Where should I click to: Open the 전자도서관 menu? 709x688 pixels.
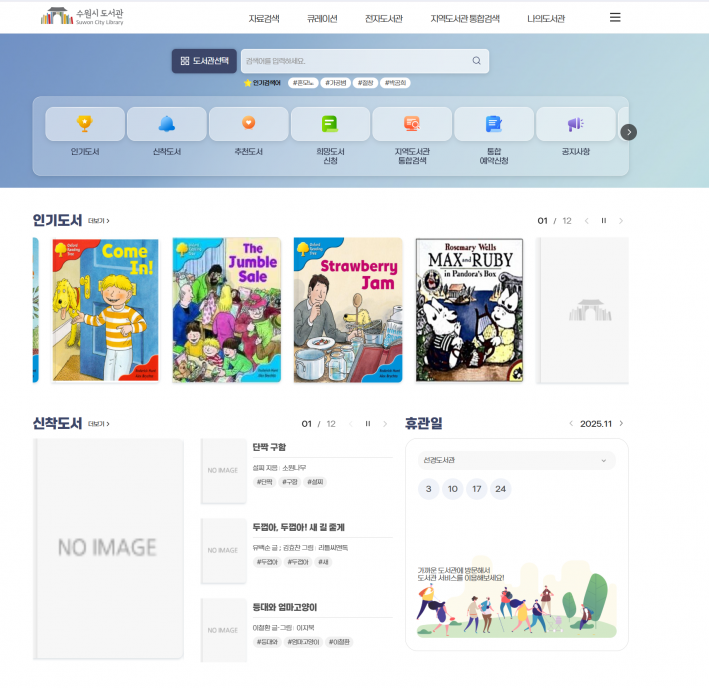(x=383, y=19)
